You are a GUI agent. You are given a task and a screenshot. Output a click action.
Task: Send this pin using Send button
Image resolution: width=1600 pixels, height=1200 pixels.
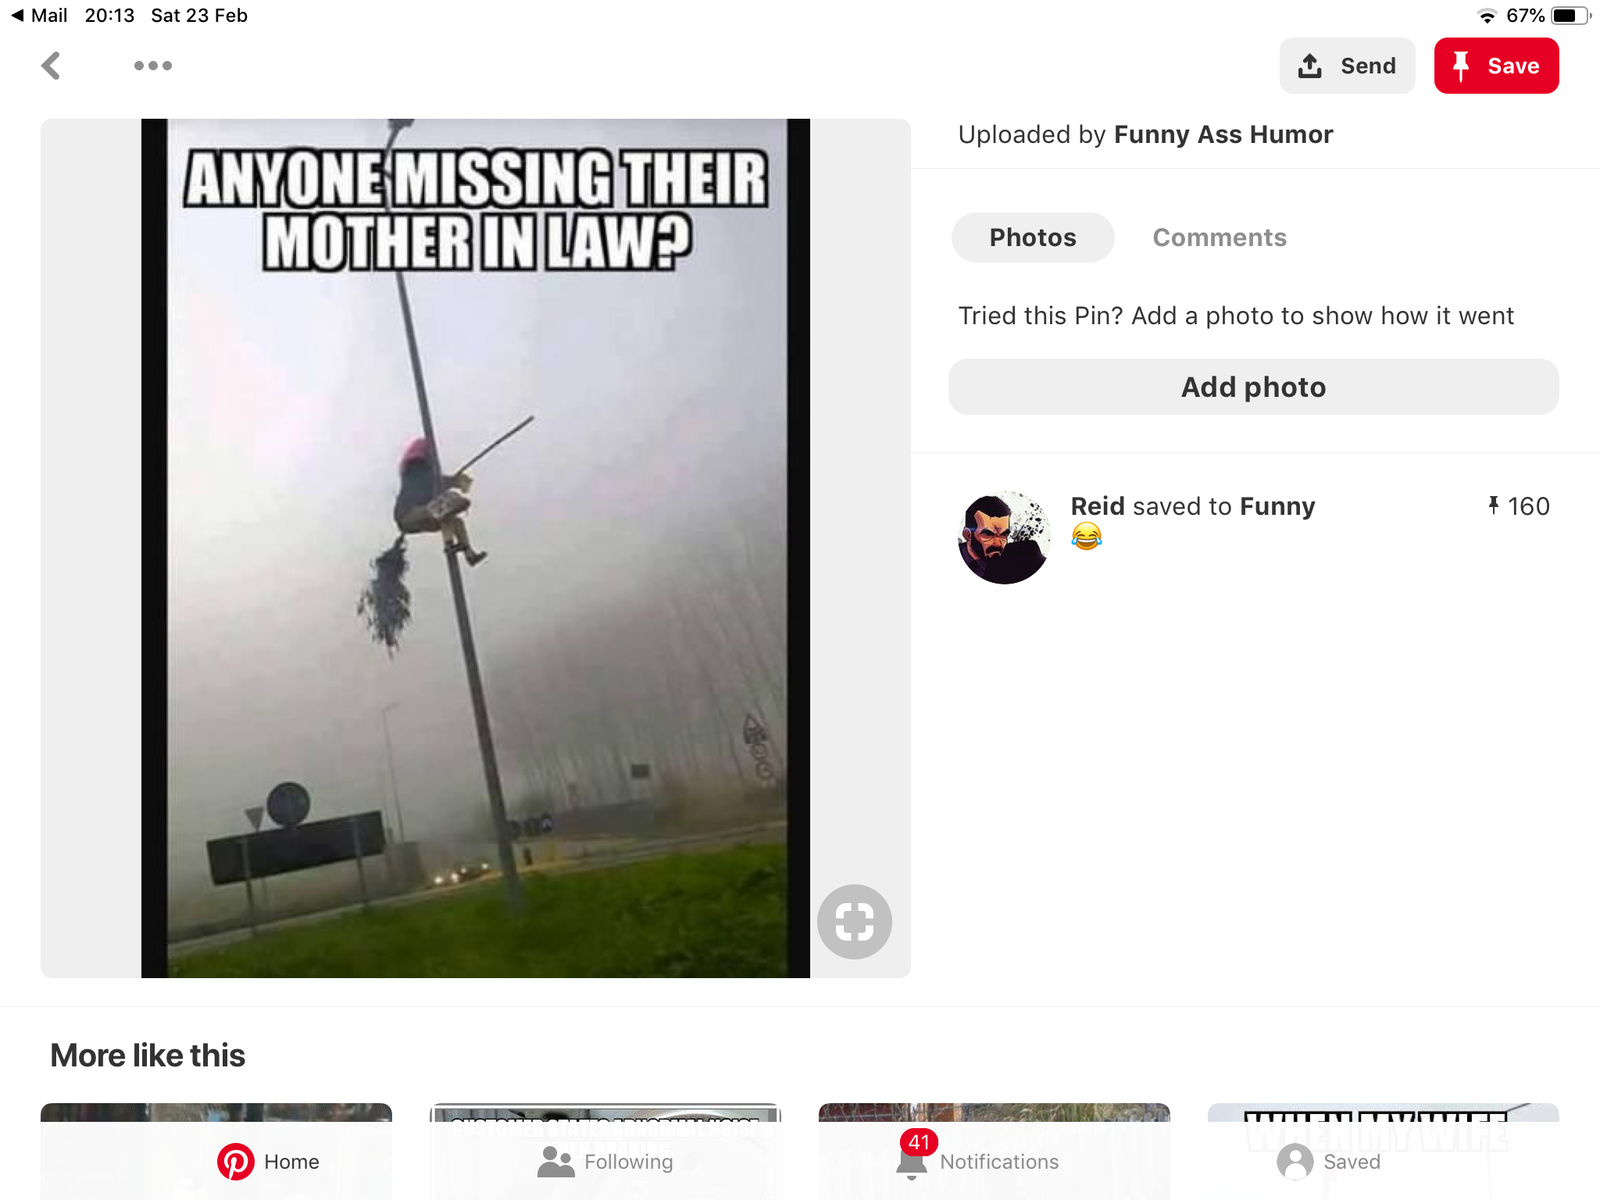tap(1347, 66)
